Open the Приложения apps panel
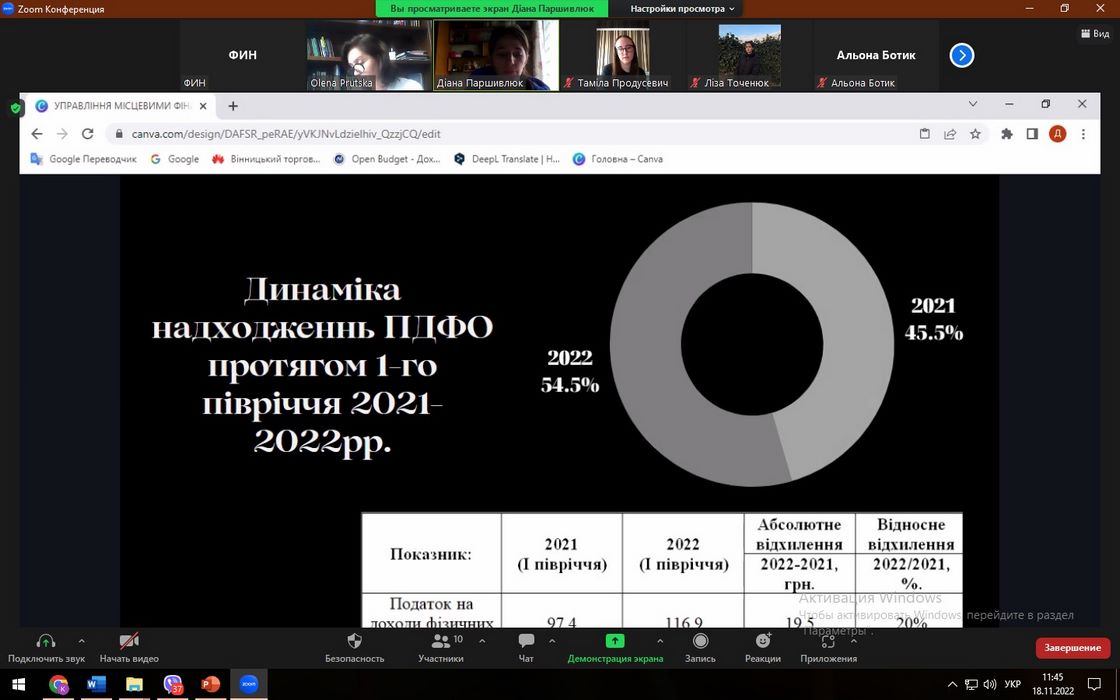 pyautogui.click(x=828, y=641)
